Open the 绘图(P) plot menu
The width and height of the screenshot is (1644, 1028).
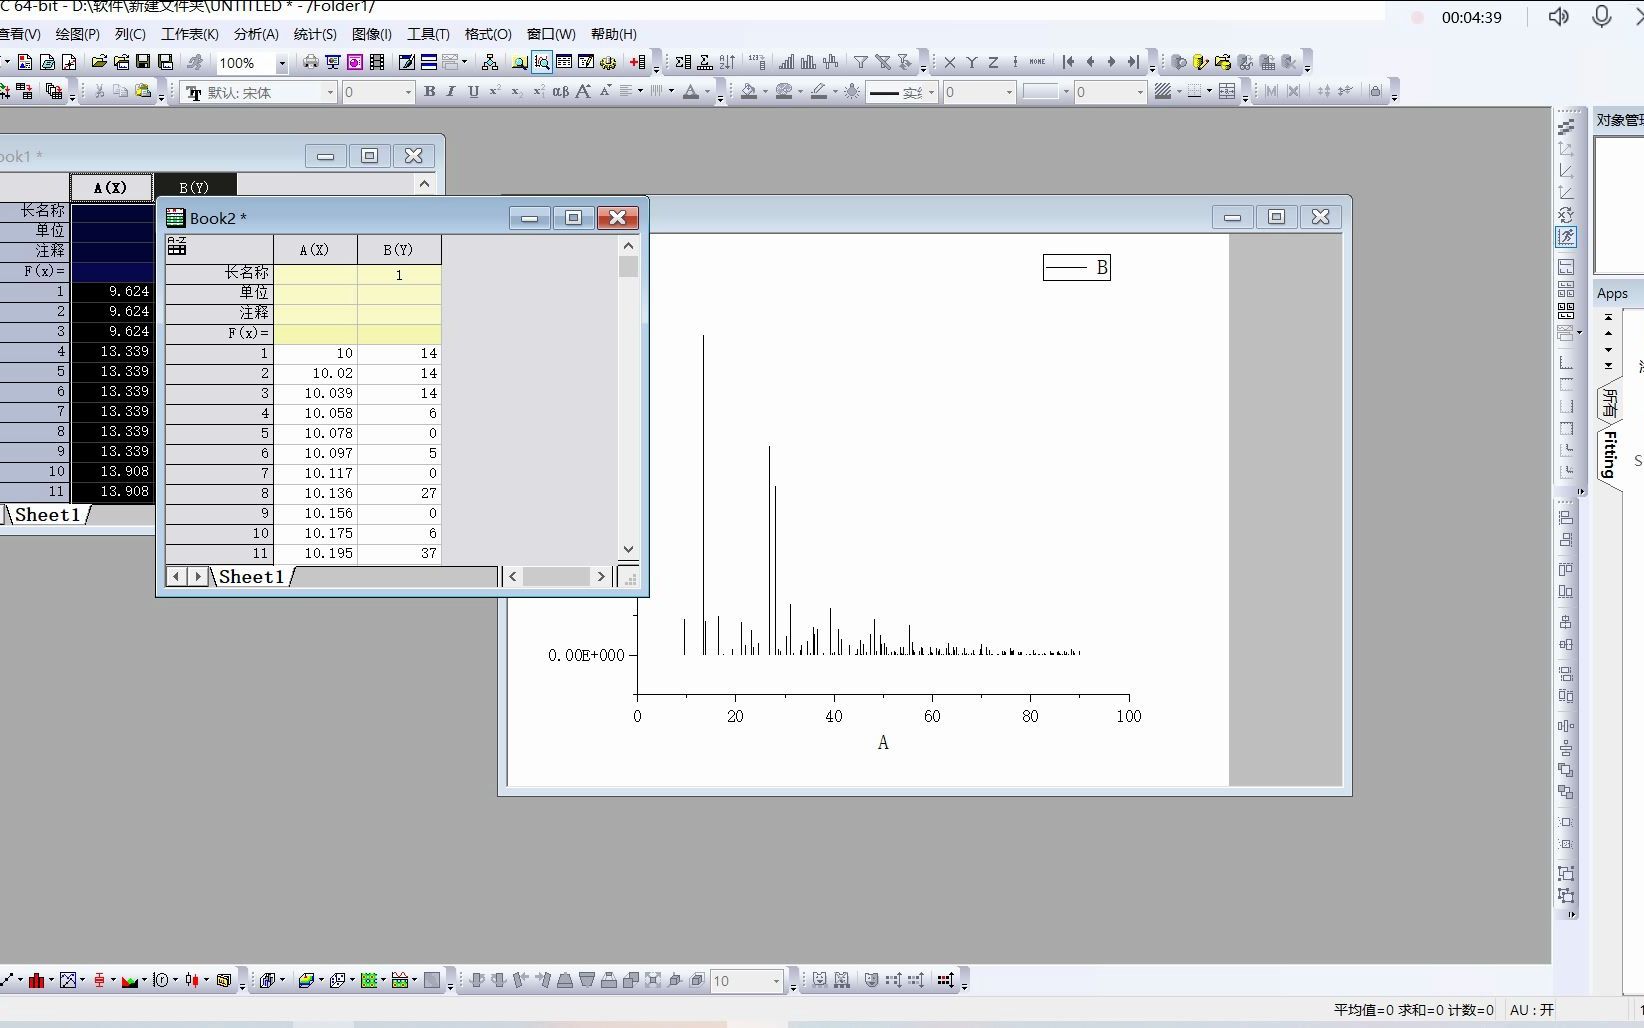click(x=77, y=34)
